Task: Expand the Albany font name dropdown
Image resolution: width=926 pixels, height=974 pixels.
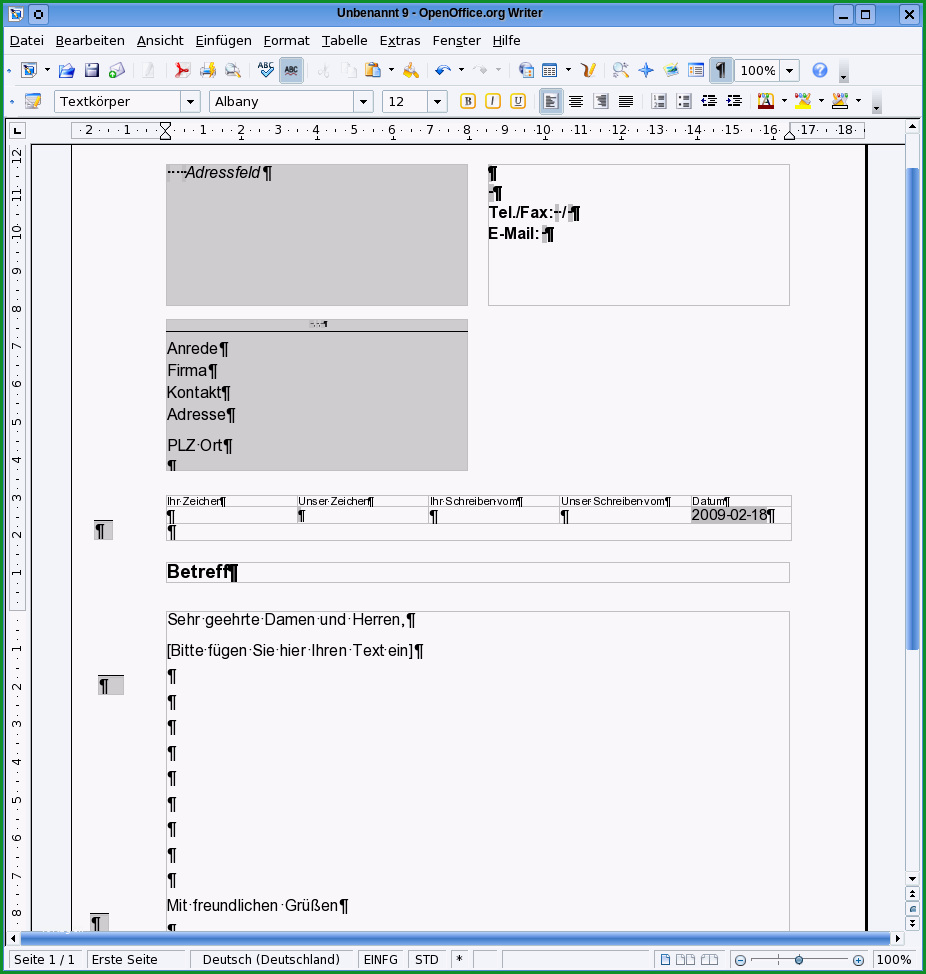Action: pyautogui.click(x=363, y=101)
